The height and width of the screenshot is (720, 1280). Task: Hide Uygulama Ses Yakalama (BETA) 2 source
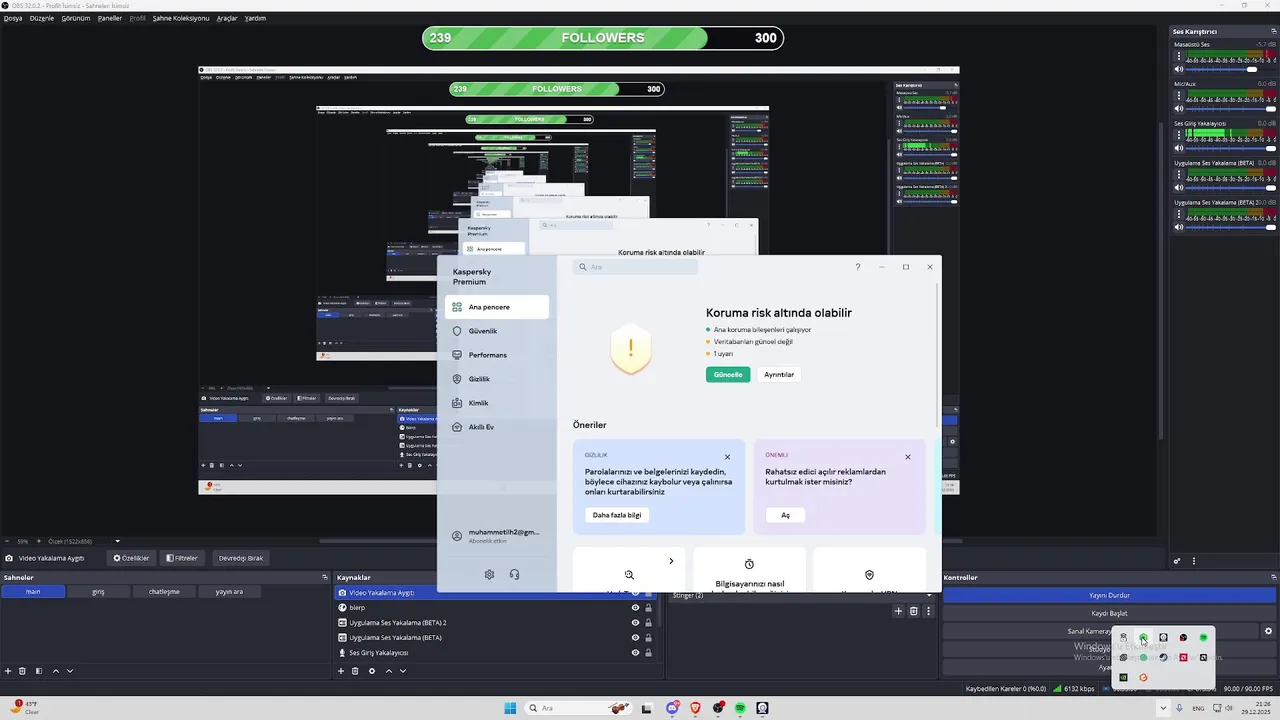coord(635,622)
